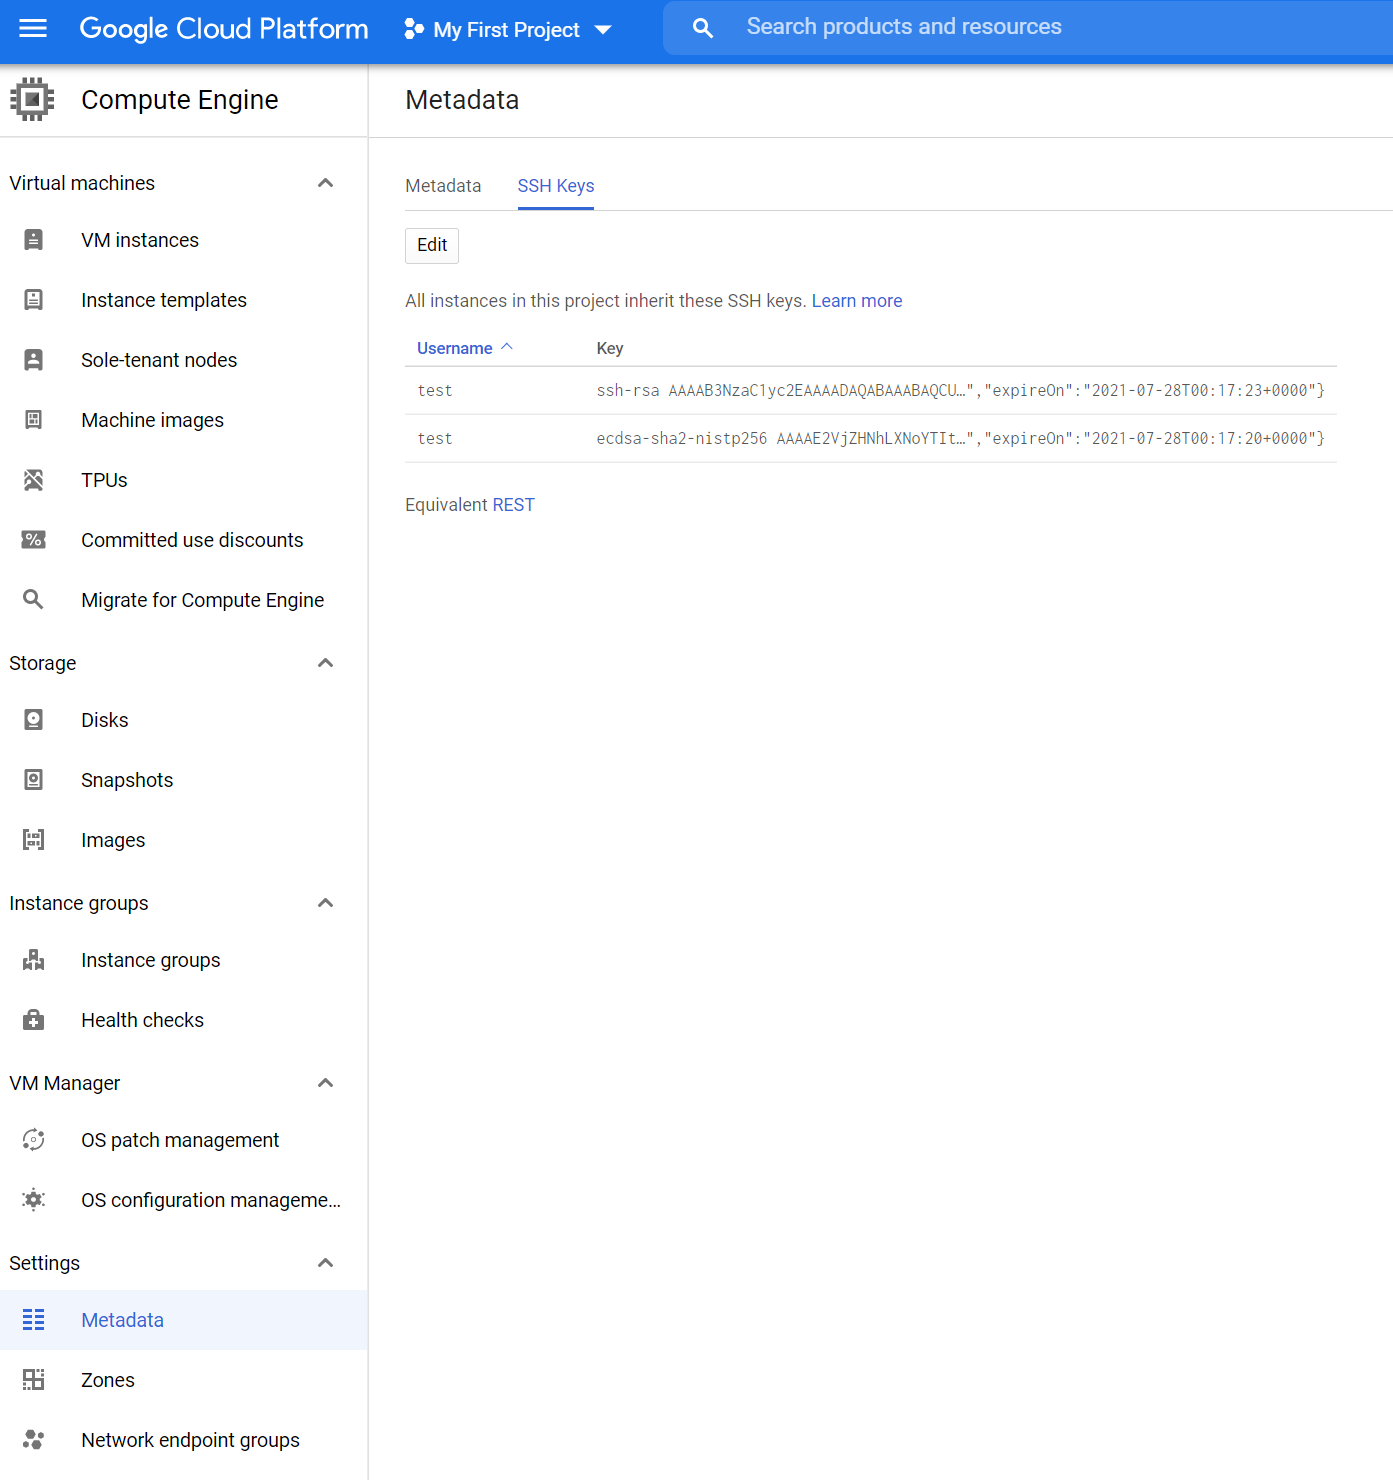Screen dimensions: 1393x1480
Task: Collapse the Instance groups section
Action: click(x=325, y=903)
